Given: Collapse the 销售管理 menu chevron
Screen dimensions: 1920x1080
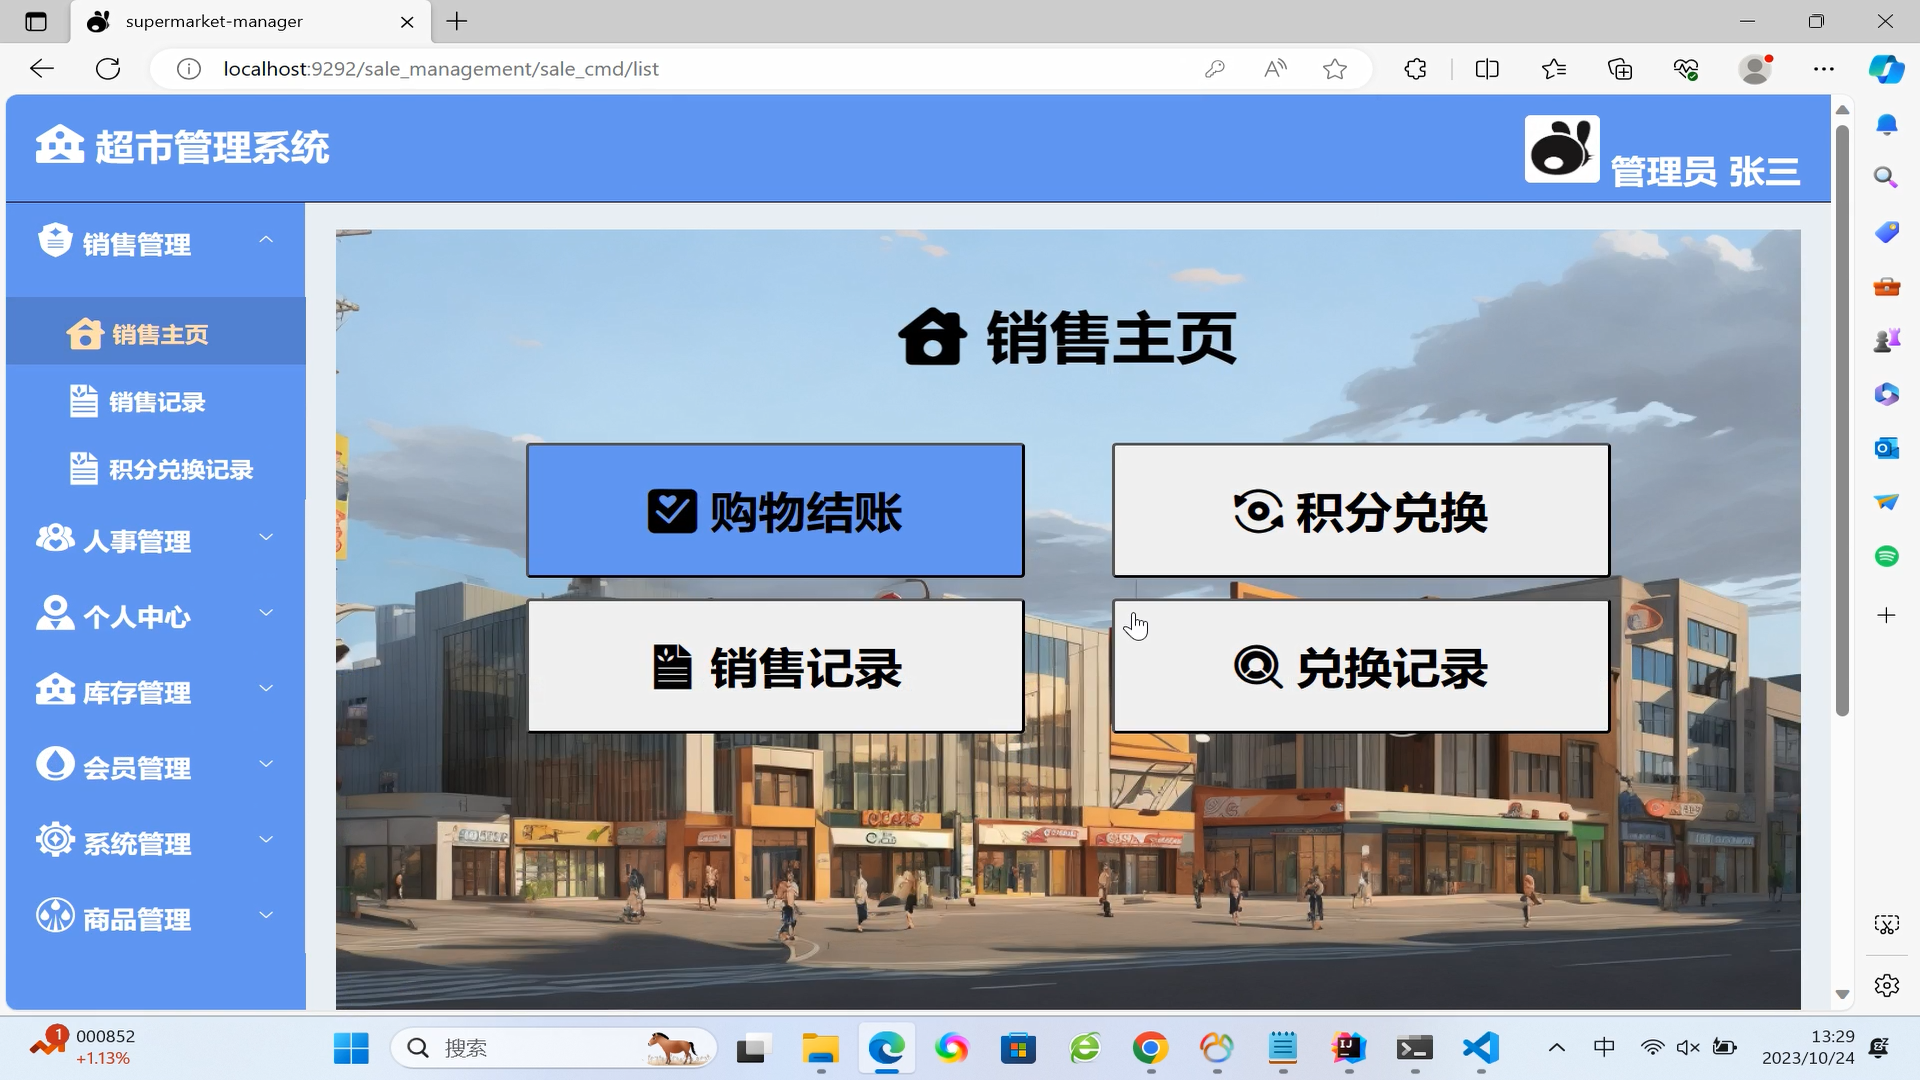Looking at the screenshot, I should coord(266,240).
